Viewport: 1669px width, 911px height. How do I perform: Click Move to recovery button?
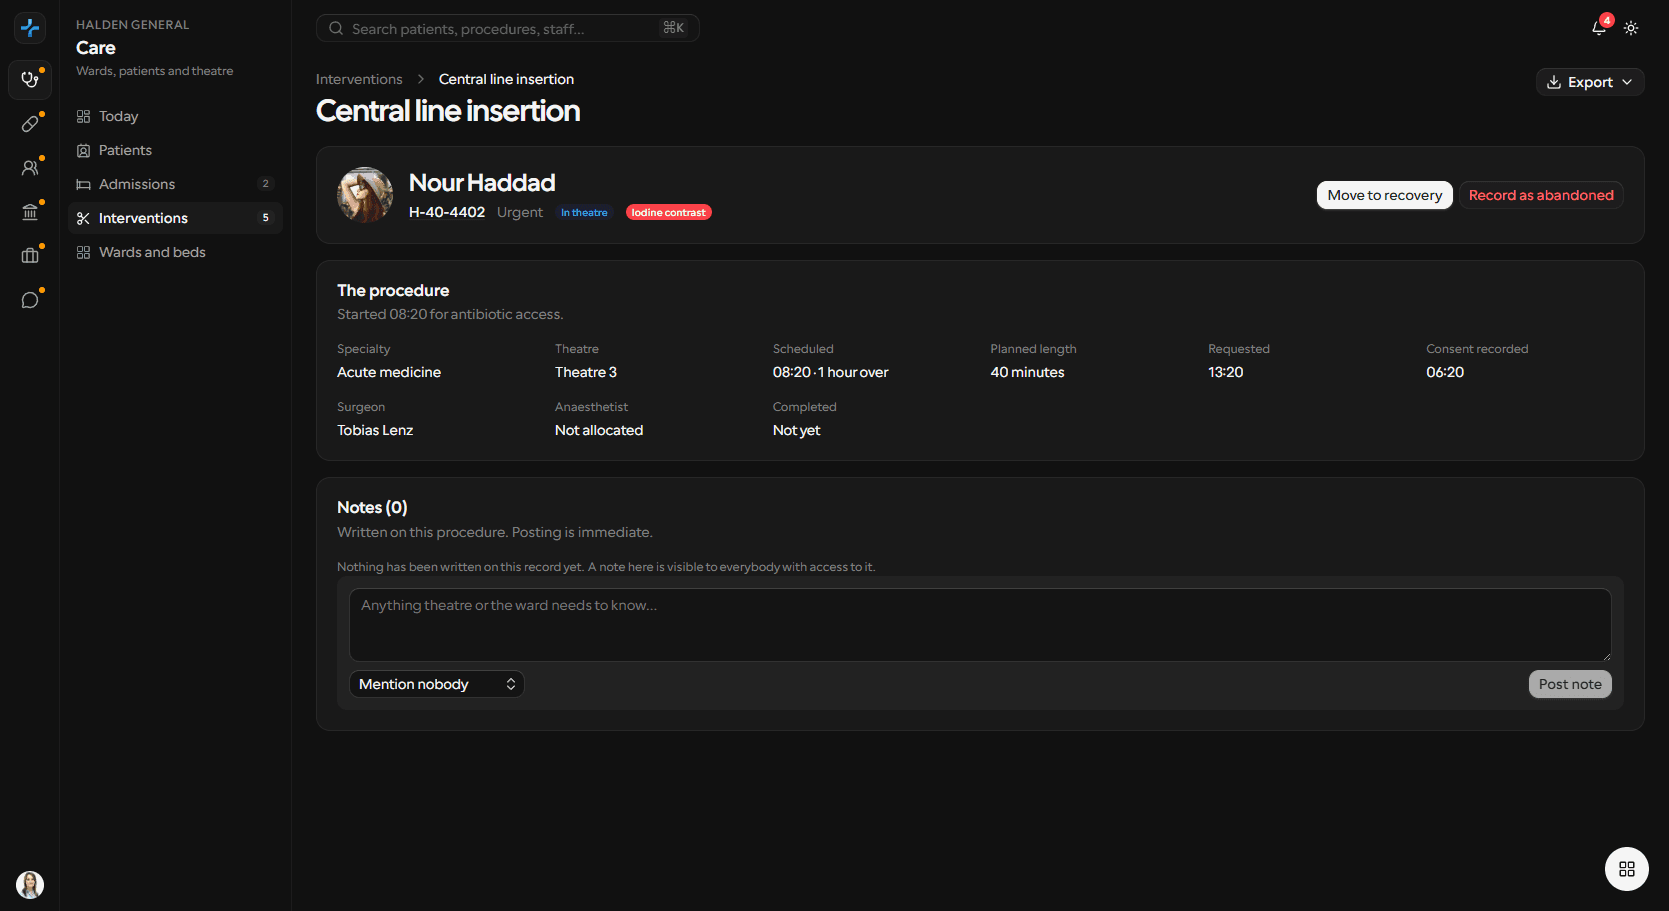point(1384,195)
